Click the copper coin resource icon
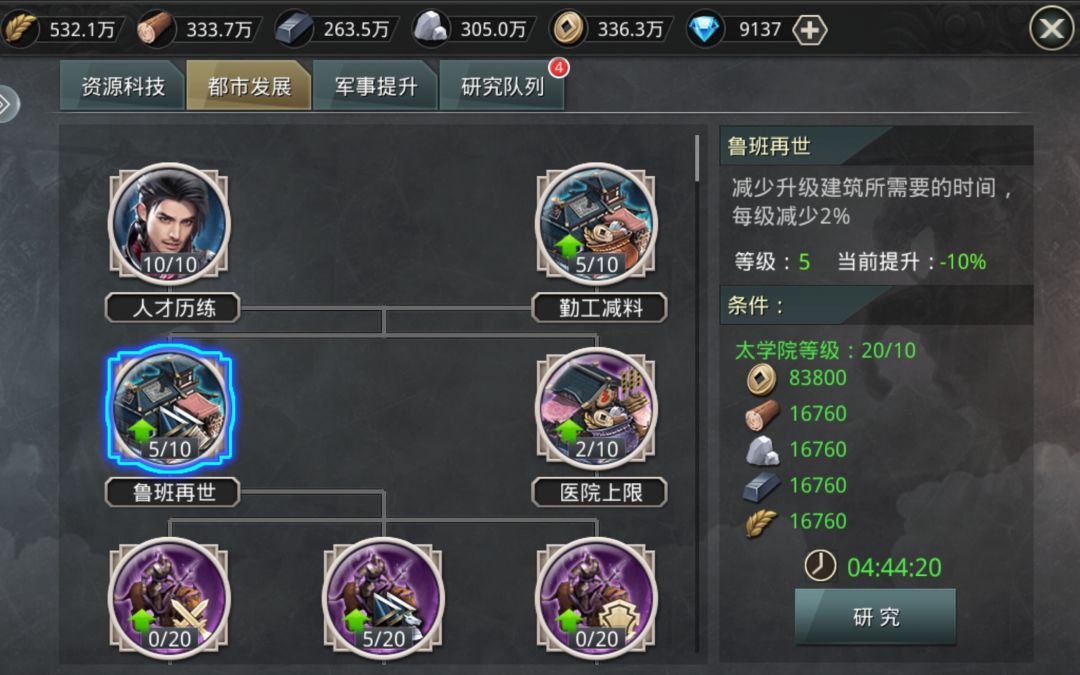Screen dimensions: 1080x675 click(x=568, y=29)
